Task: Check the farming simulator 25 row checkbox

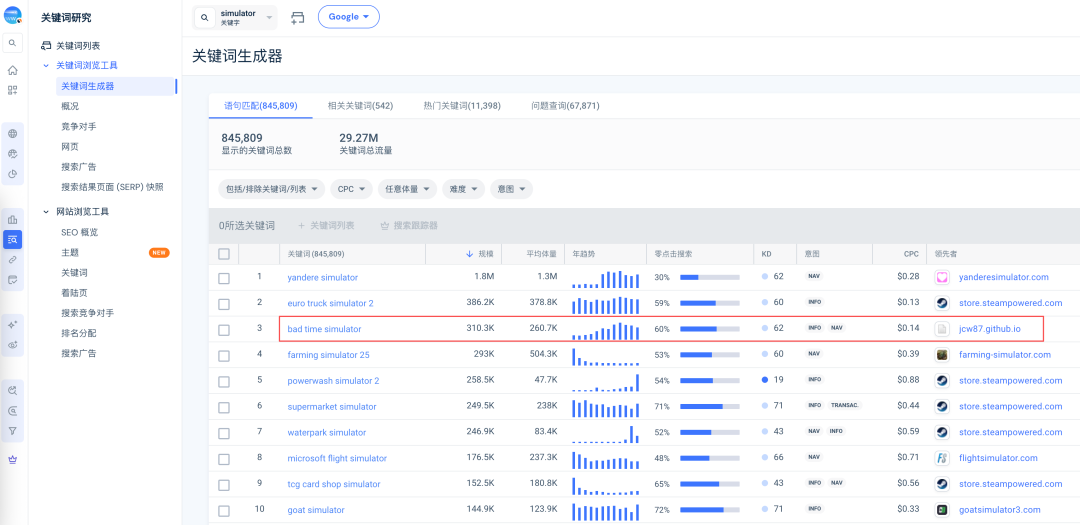Action: (x=224, y=356)
